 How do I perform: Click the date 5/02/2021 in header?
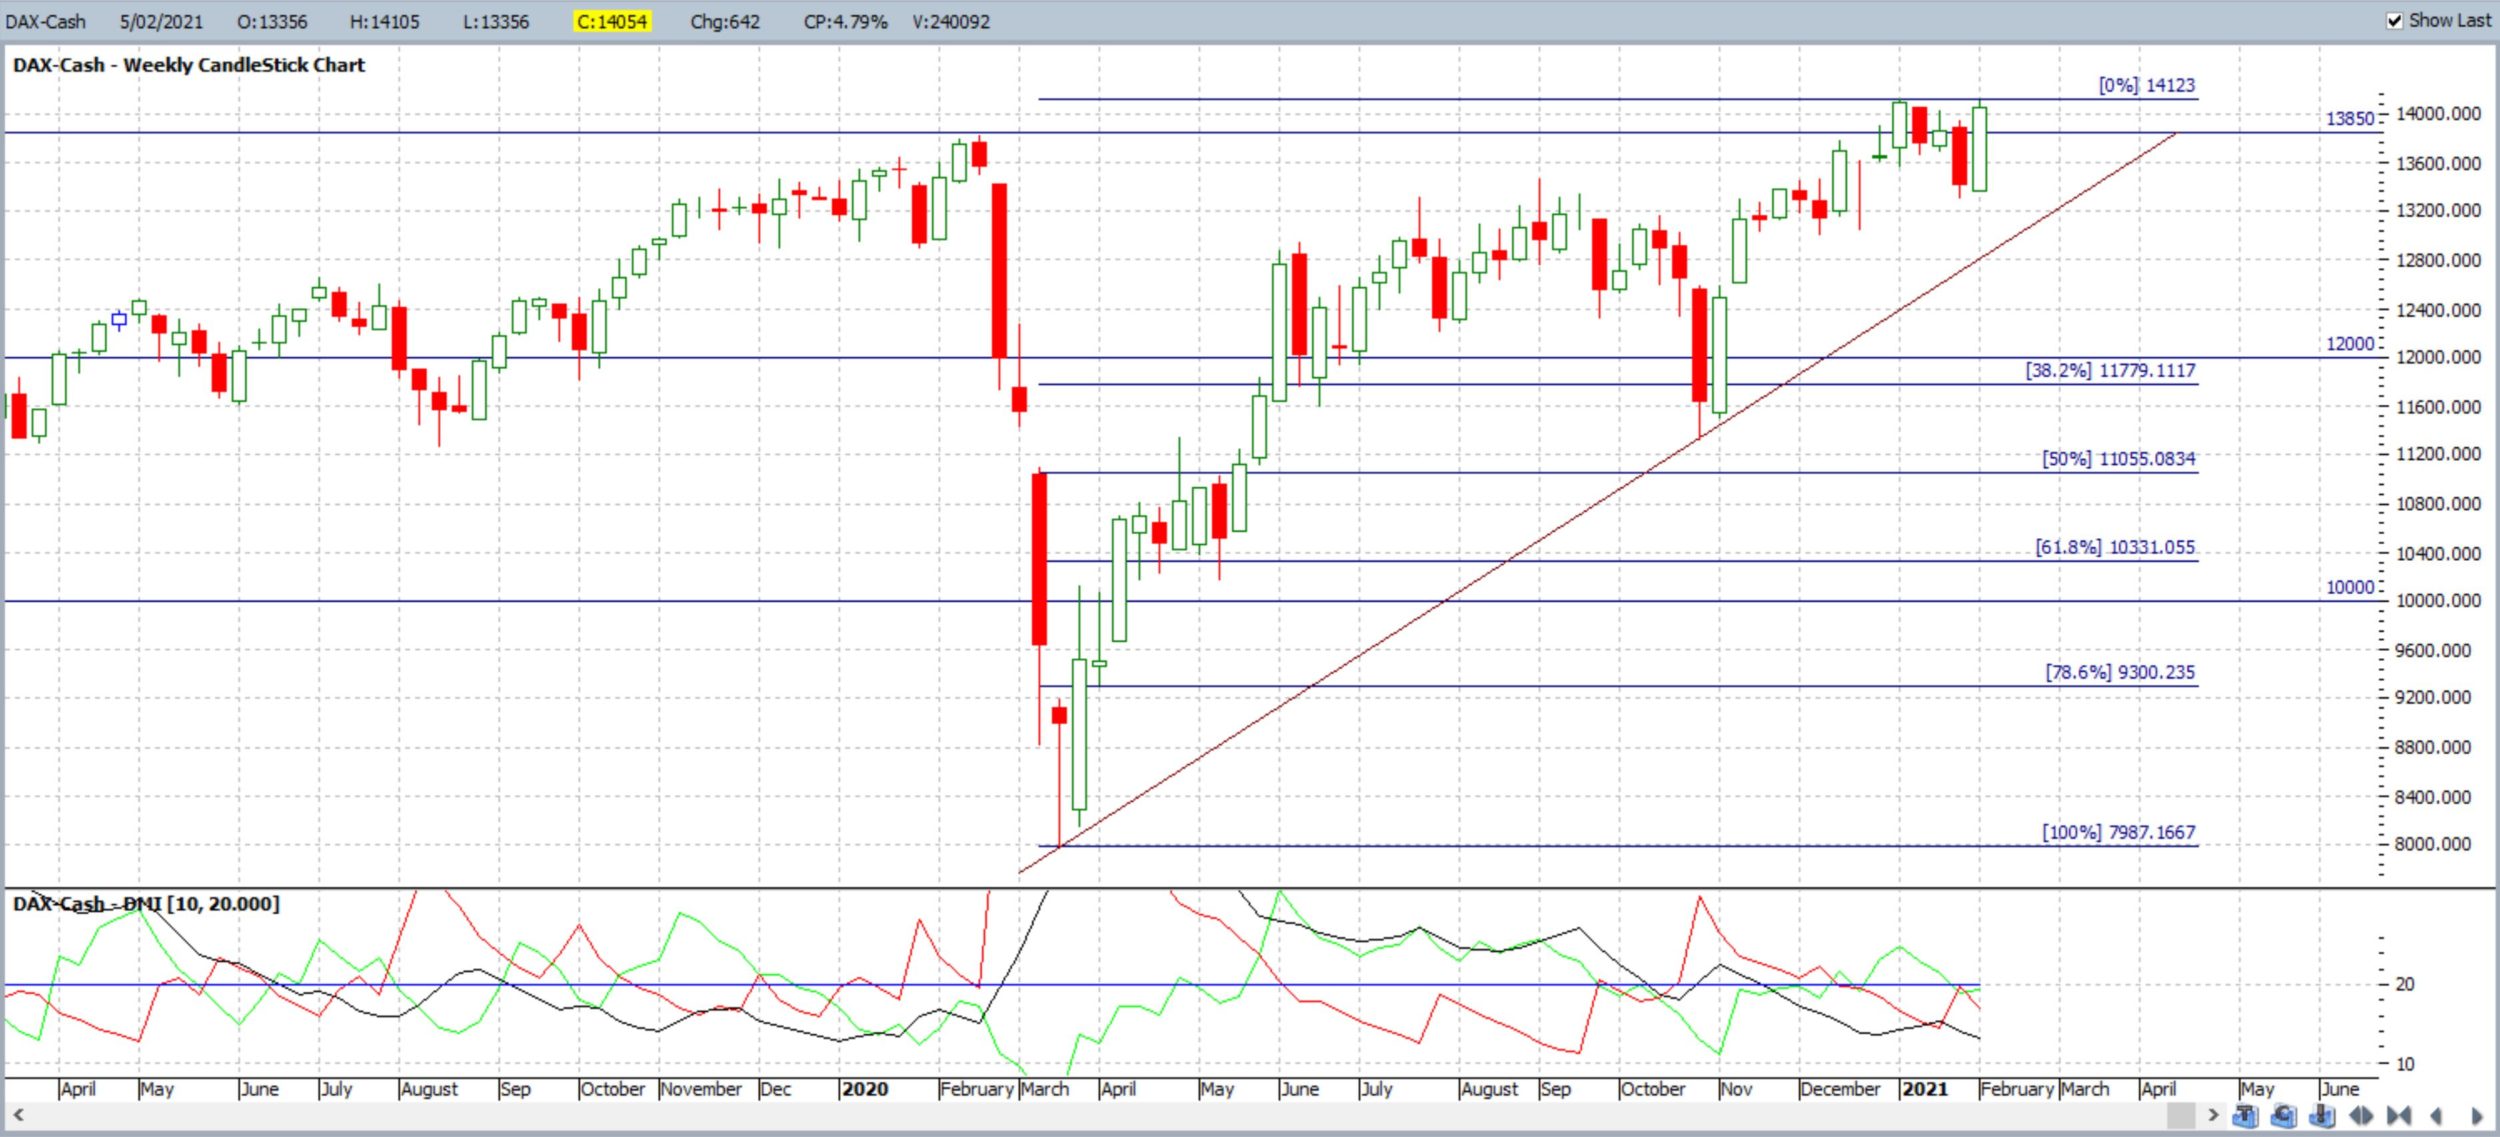pyautogui.click(x=161, y=21)
